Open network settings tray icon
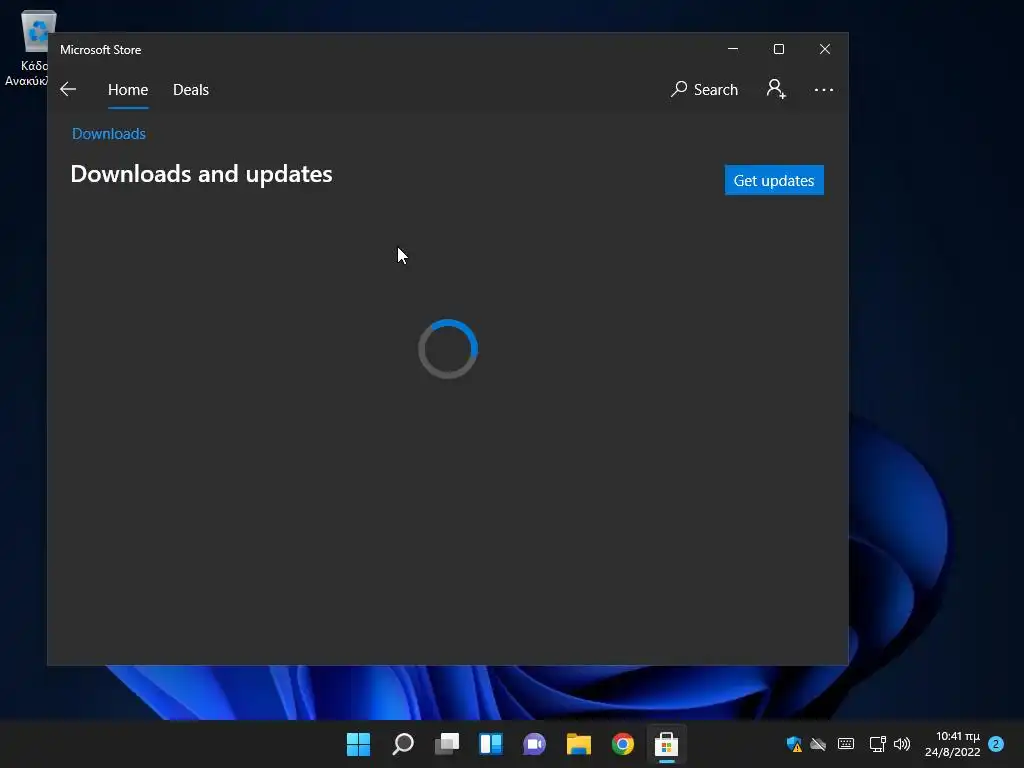This screenshot has width=1024, height=768. pos(877,744)
